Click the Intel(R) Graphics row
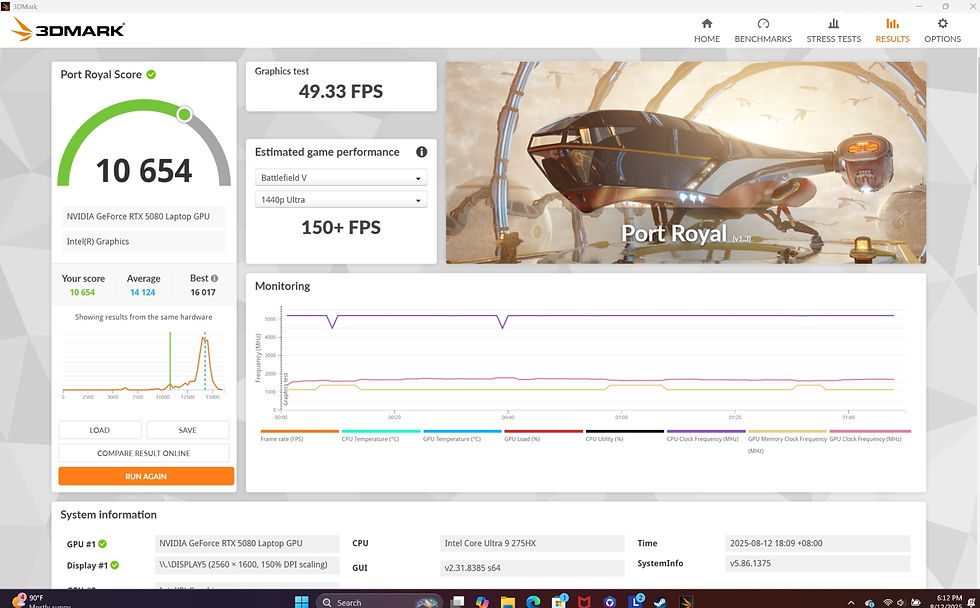 pyautogui.click(x=143, y=241)
